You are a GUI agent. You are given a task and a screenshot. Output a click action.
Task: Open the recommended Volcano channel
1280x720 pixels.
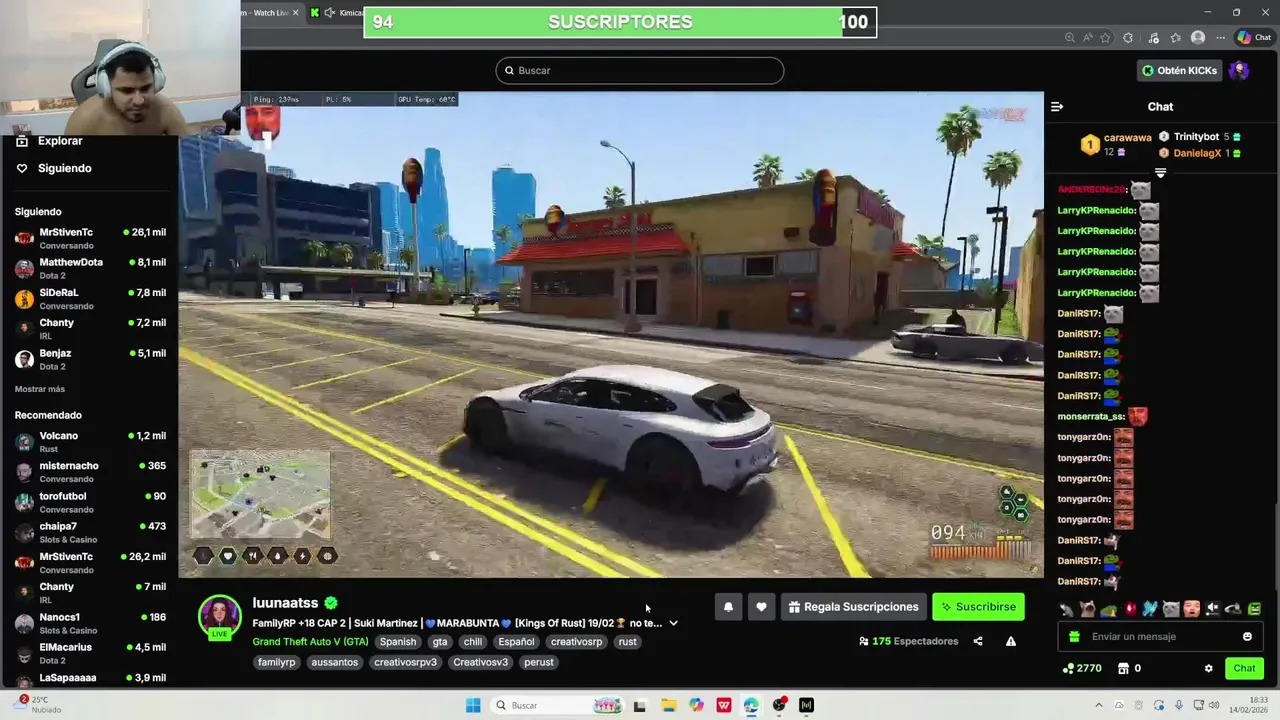(x=90, y=442)
